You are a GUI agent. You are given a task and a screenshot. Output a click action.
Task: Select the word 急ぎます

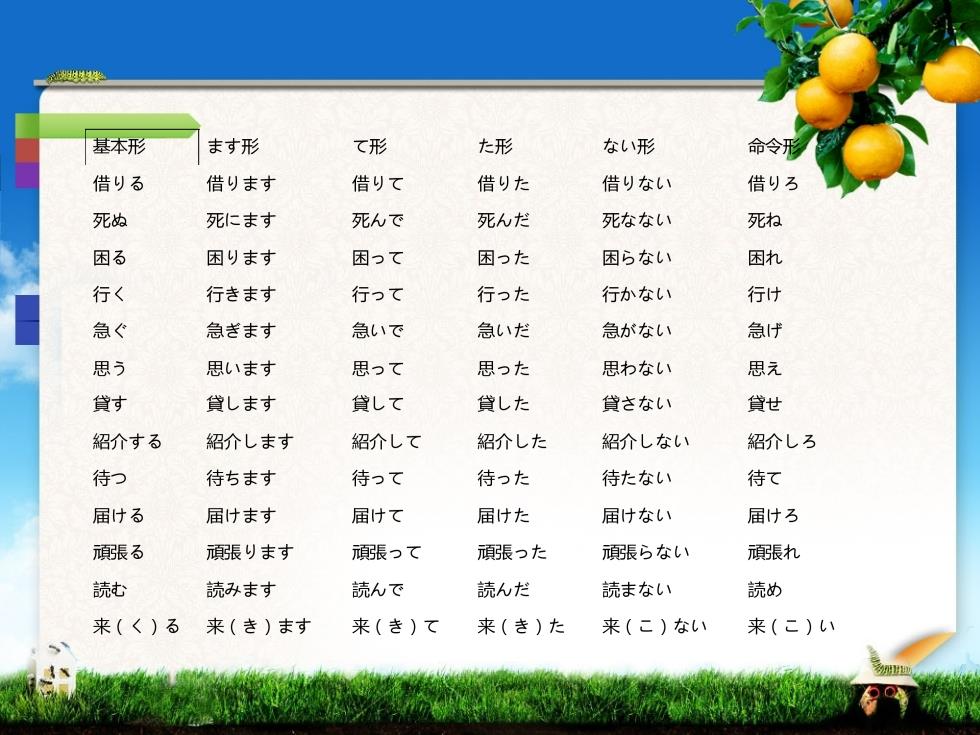241,331
